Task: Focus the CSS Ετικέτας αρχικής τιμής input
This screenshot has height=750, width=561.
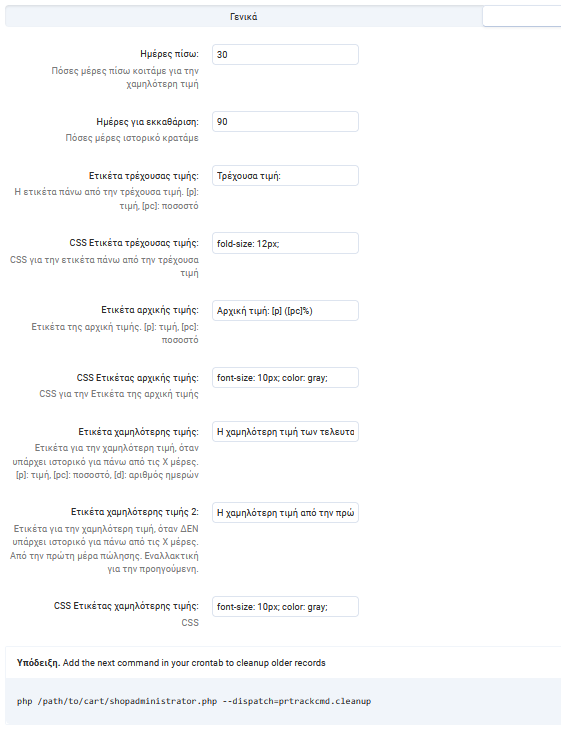Action: (x=285, y=377)
